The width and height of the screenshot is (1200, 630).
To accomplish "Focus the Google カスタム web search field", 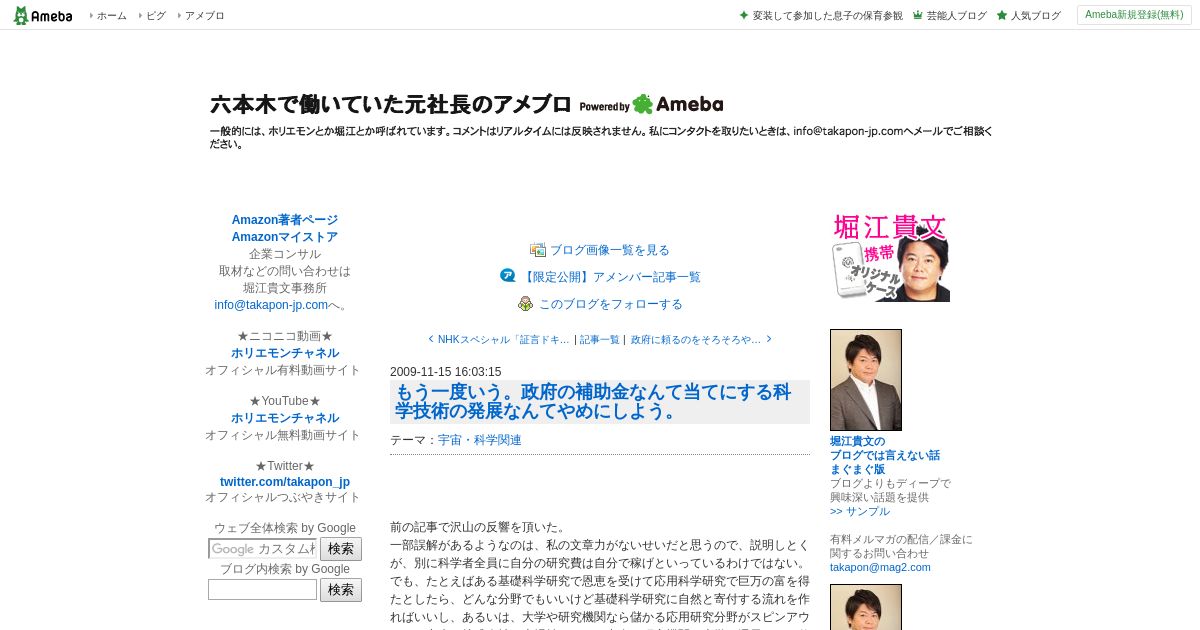I will tap(262, 549).
